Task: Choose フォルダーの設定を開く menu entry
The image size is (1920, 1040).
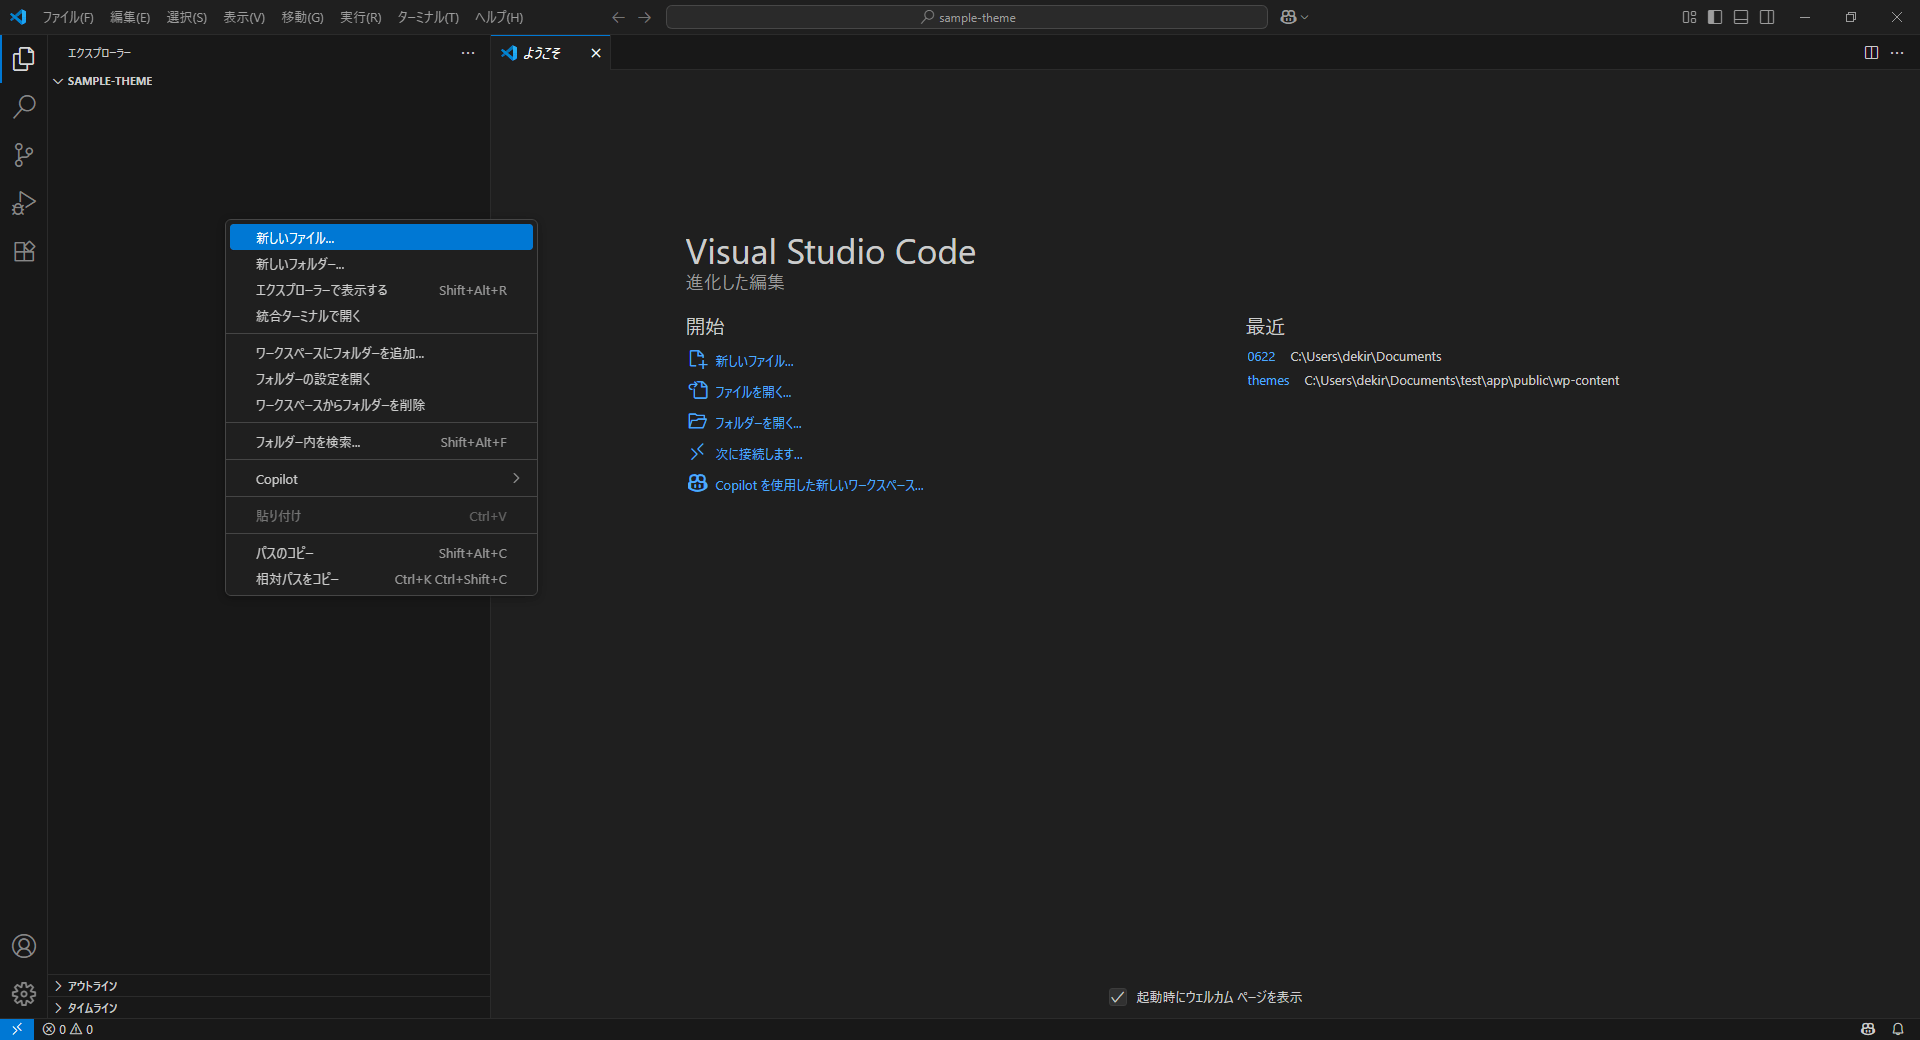Action: point(381,379)
